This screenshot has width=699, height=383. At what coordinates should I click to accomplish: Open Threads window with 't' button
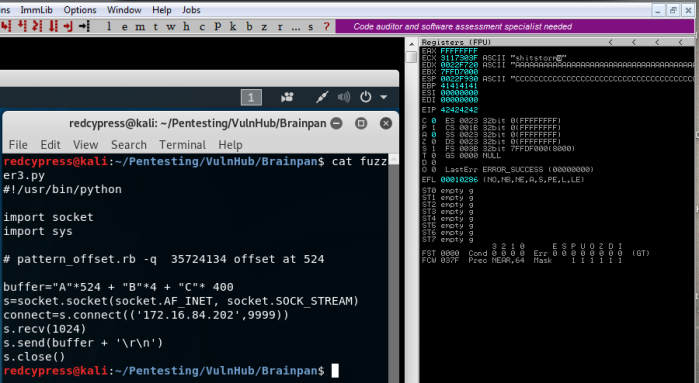click(x=156, y=26)
